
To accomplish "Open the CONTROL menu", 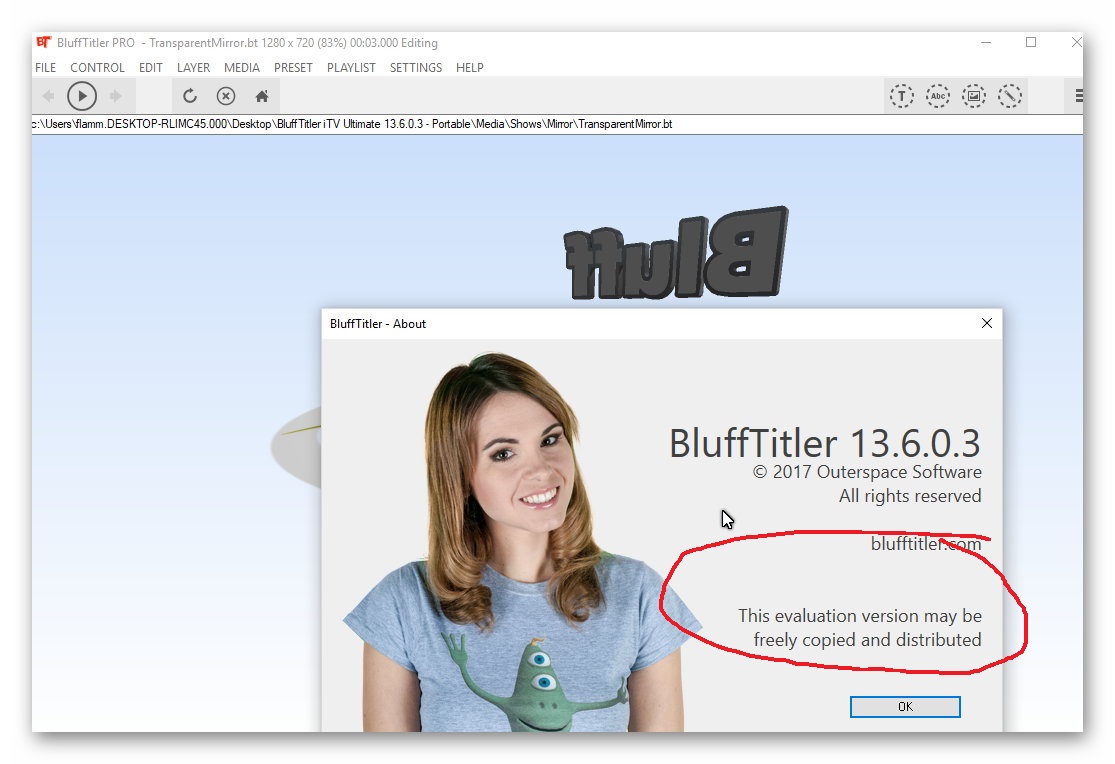I will tap(97, 68).
